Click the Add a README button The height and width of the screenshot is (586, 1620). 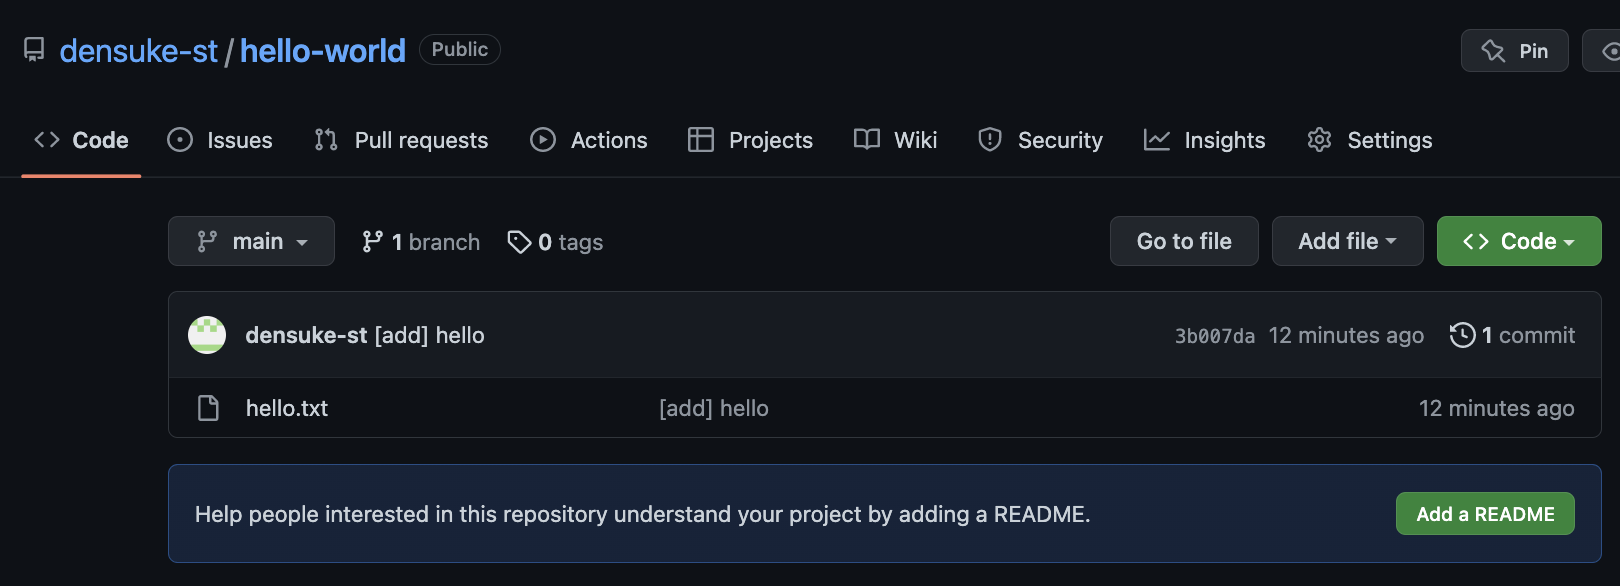(1485, 514)
